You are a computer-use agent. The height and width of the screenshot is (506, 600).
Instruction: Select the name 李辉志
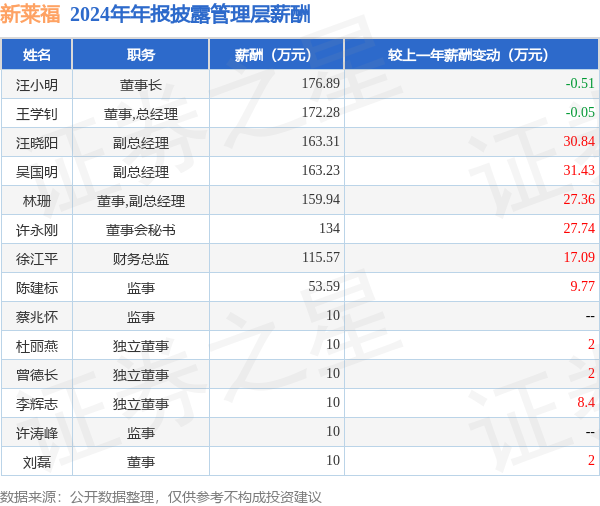click(37, 404)
